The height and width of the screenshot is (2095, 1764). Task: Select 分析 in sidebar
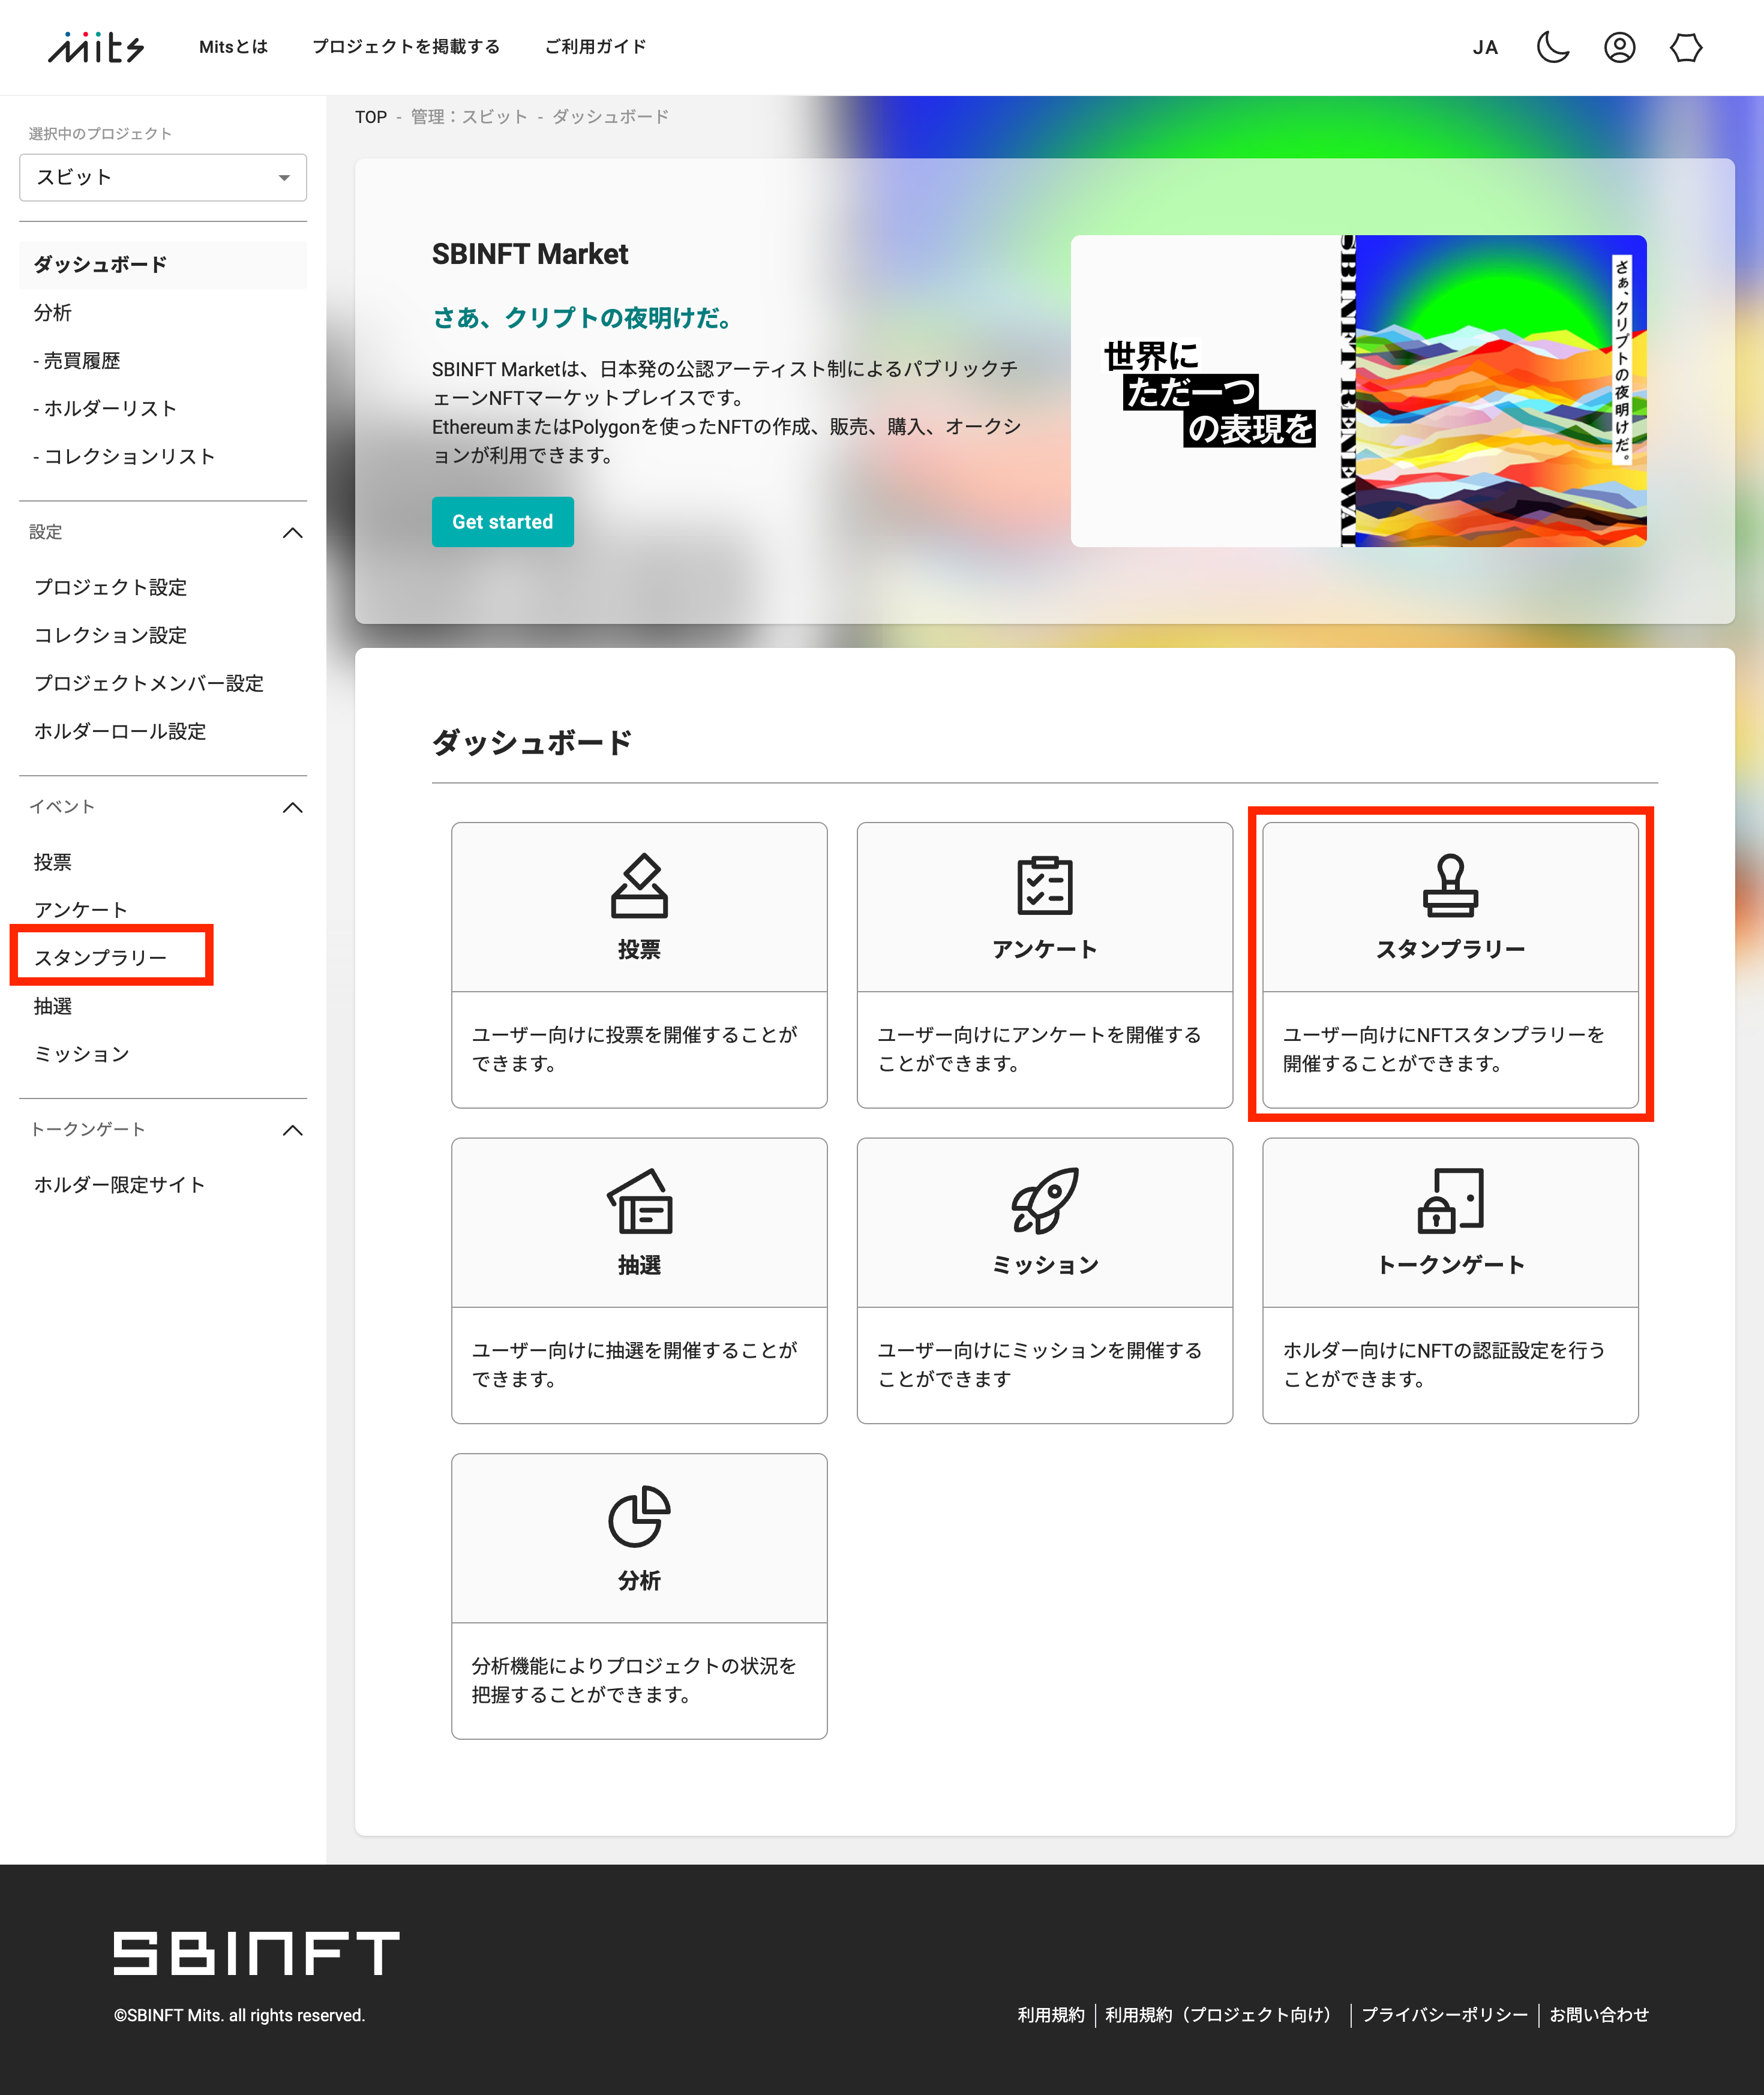[53, 313]
